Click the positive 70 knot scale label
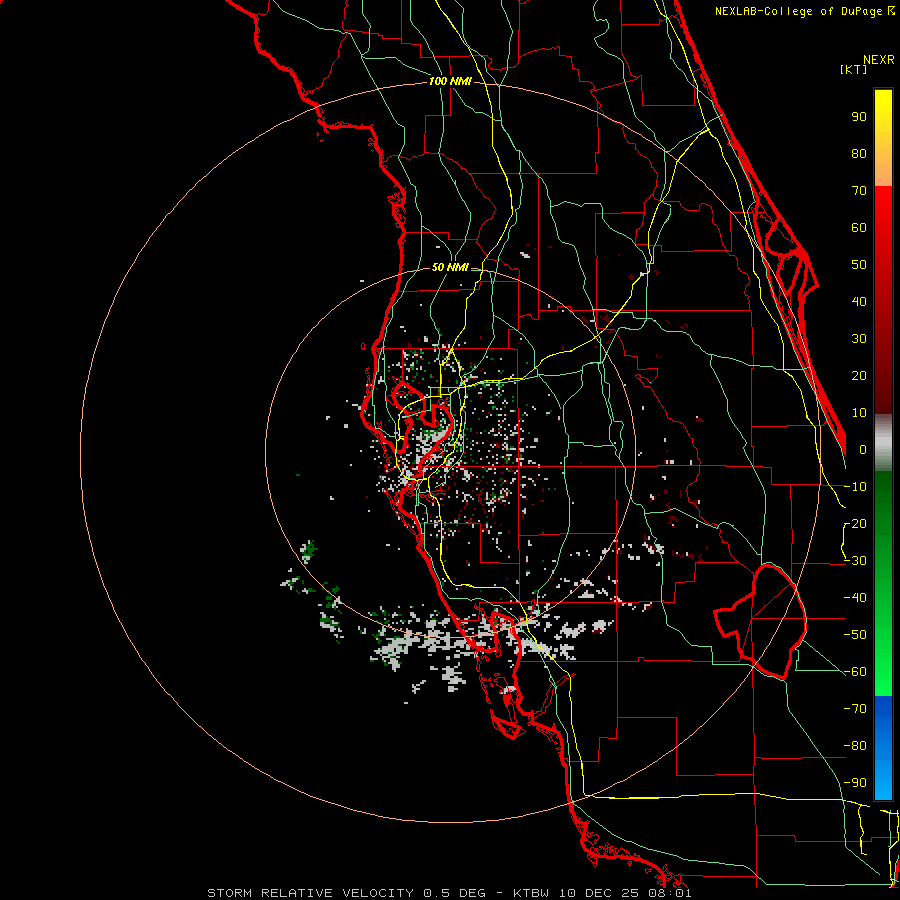Image resolution: width=900 pixels, height=900 pixels. [x=859, y=191]
